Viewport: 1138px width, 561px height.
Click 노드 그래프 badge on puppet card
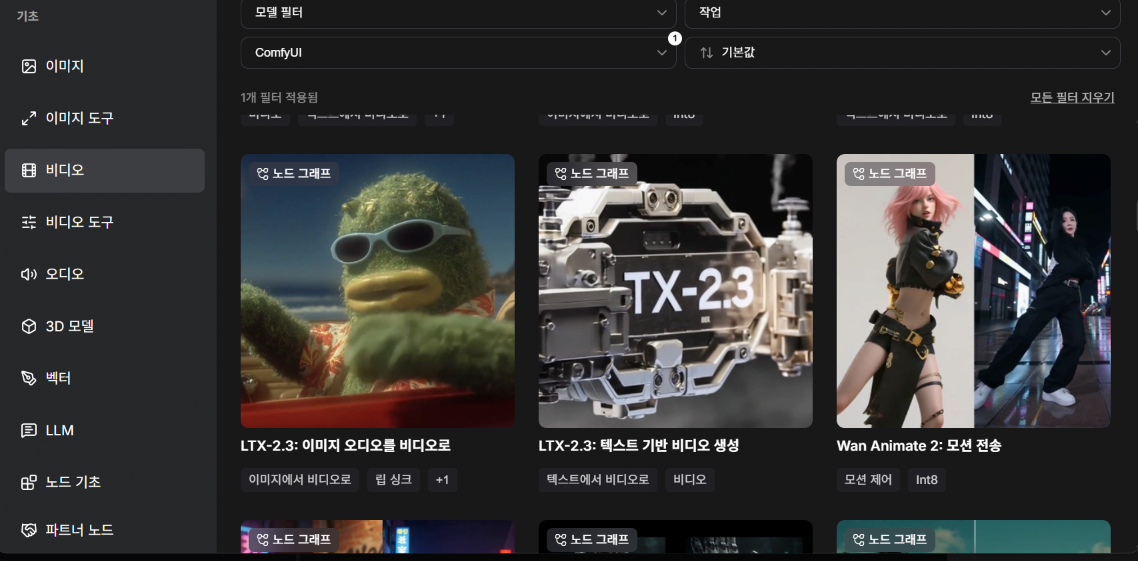[x=294, y=173]
